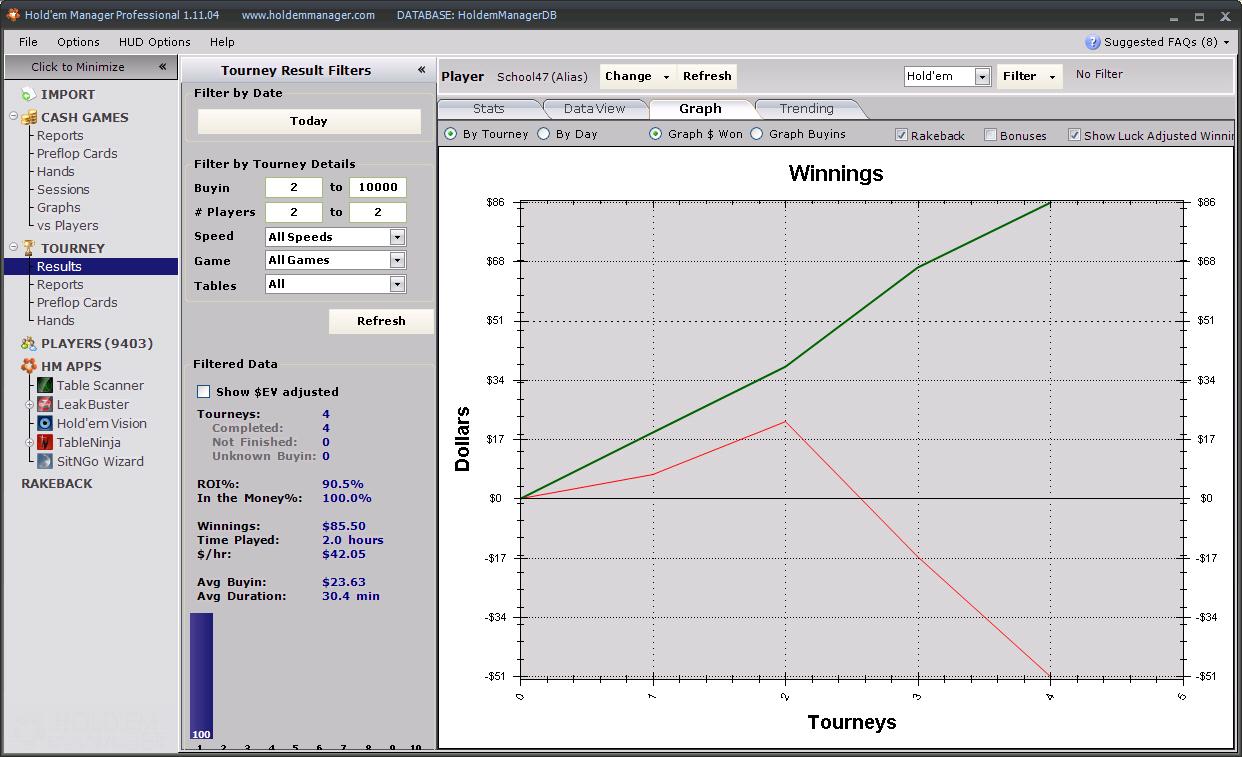Click the Players people icon
This screenshot has width=1242, height=757.
[x=28, y=343]
